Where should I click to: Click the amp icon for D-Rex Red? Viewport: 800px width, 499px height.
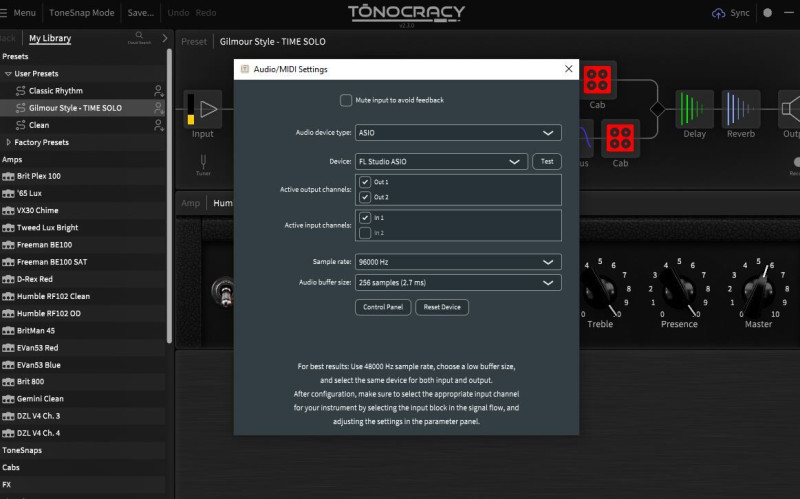8,280
